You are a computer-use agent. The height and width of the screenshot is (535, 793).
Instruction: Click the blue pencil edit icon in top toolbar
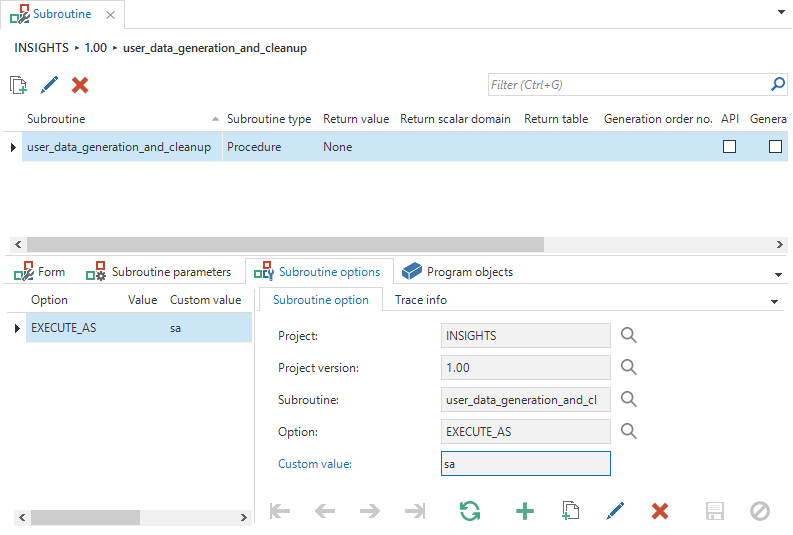click(x=49, y=86)
